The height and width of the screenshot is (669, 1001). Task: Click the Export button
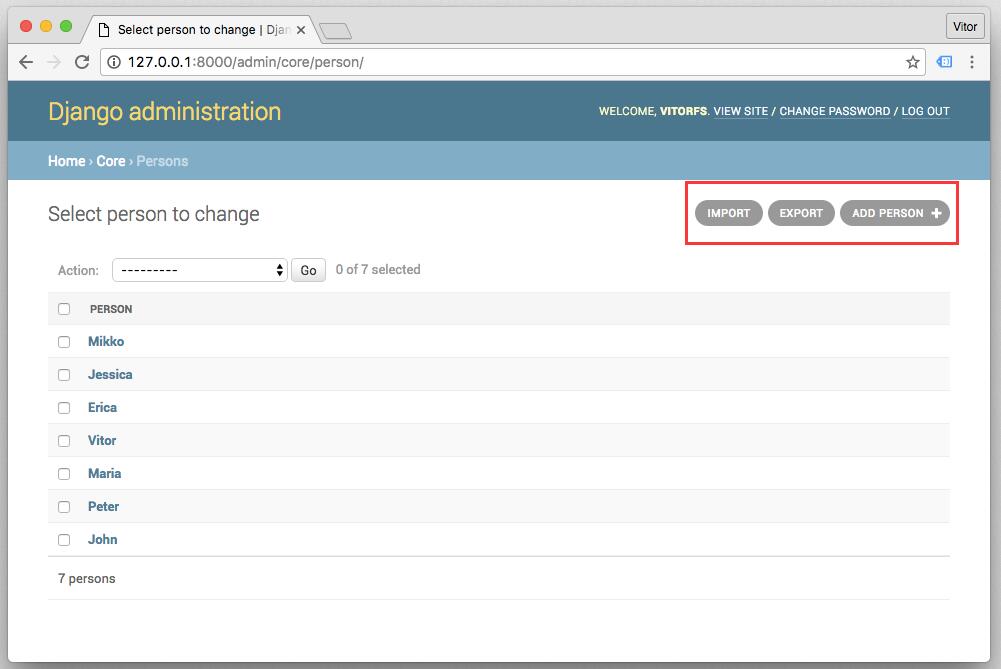pyautogui.click(x=801, y=213)
